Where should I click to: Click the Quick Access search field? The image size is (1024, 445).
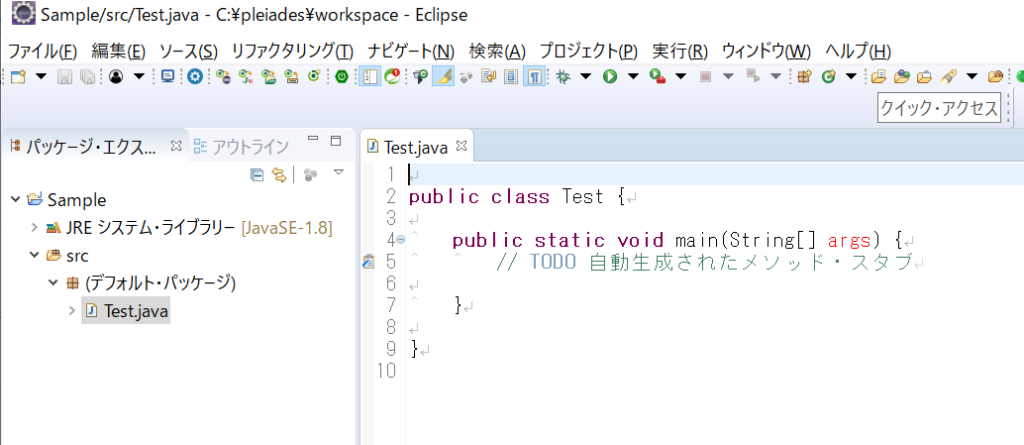(x=938, y=108)
